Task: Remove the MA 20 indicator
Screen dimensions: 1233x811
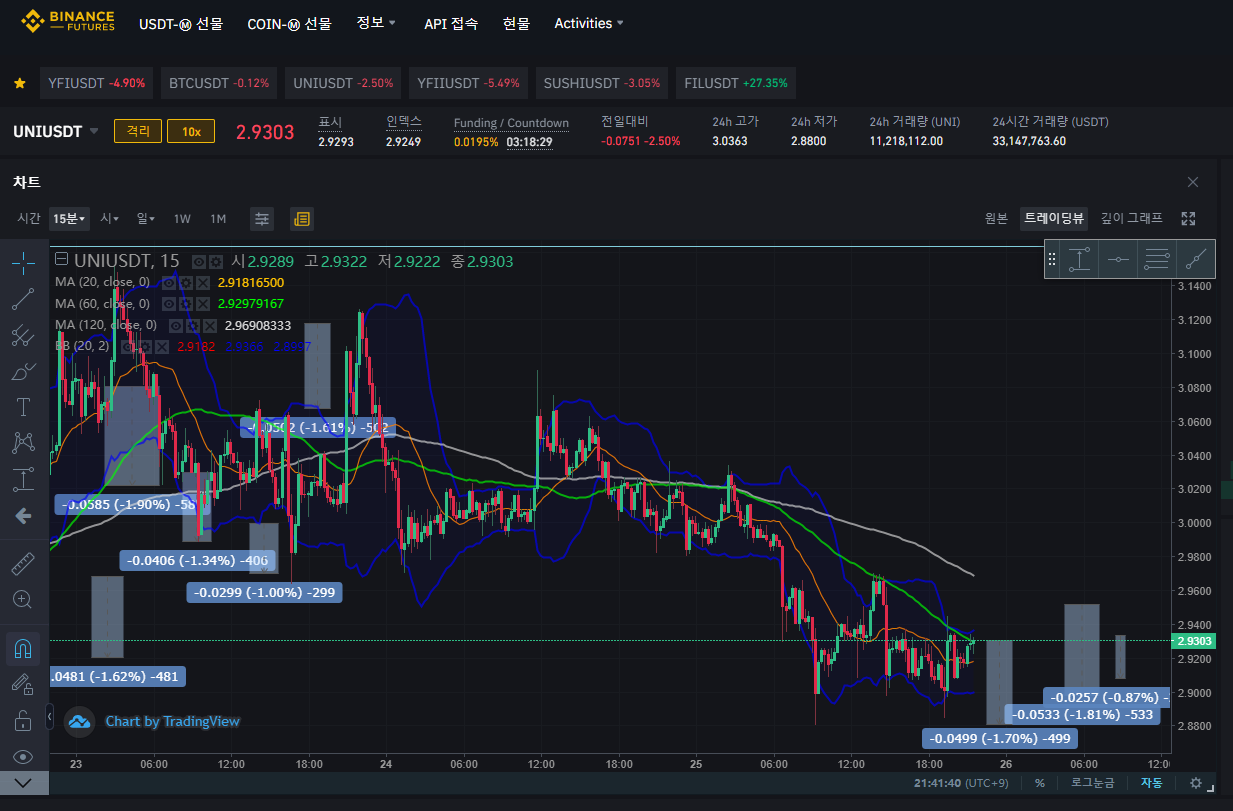Action: (202, 283)
